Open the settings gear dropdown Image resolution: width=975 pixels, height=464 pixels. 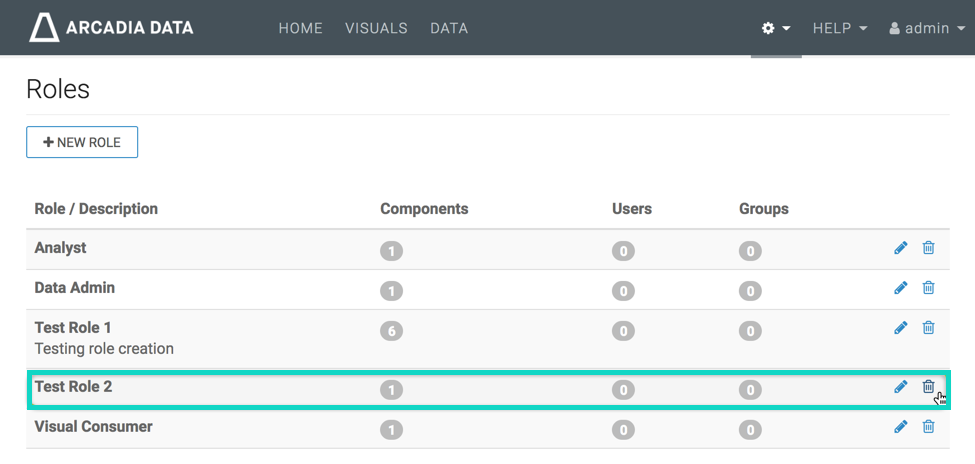point(776,28)
